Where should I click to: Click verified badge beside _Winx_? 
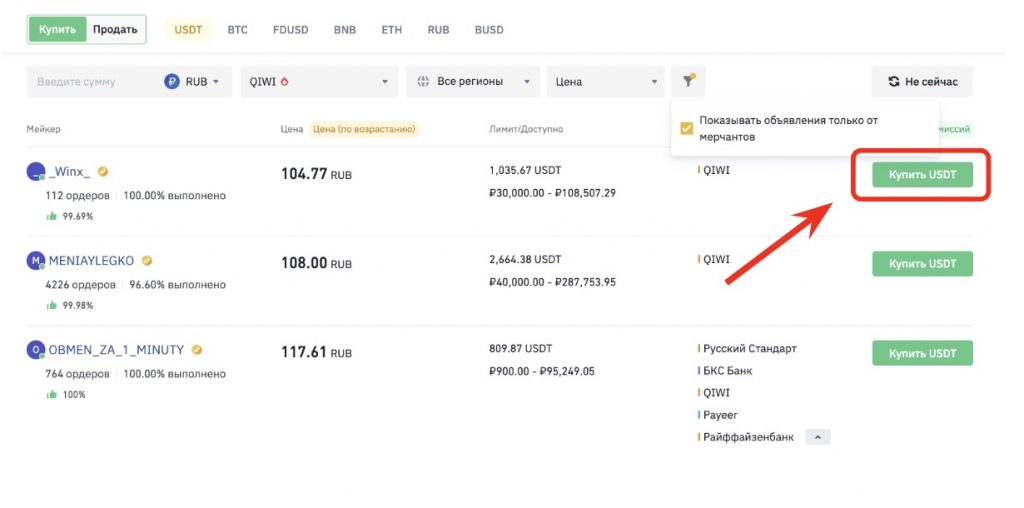(103, 172)
